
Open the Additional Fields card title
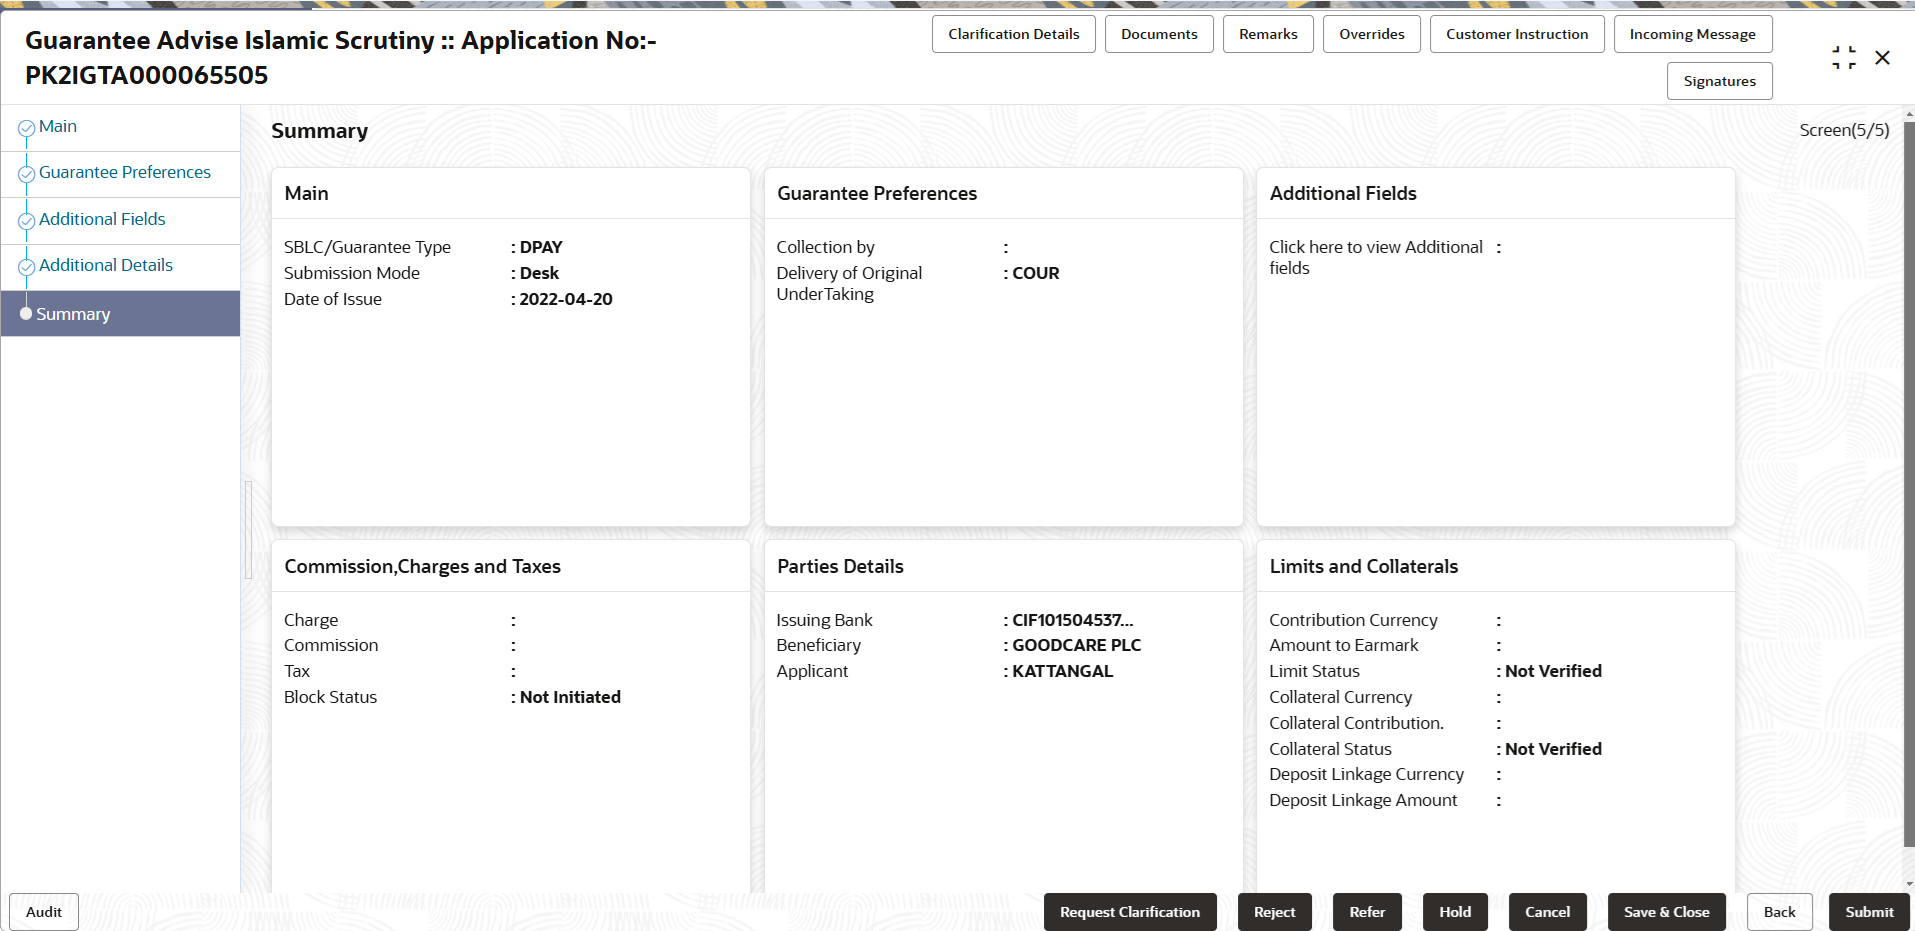coord(1343,194)
